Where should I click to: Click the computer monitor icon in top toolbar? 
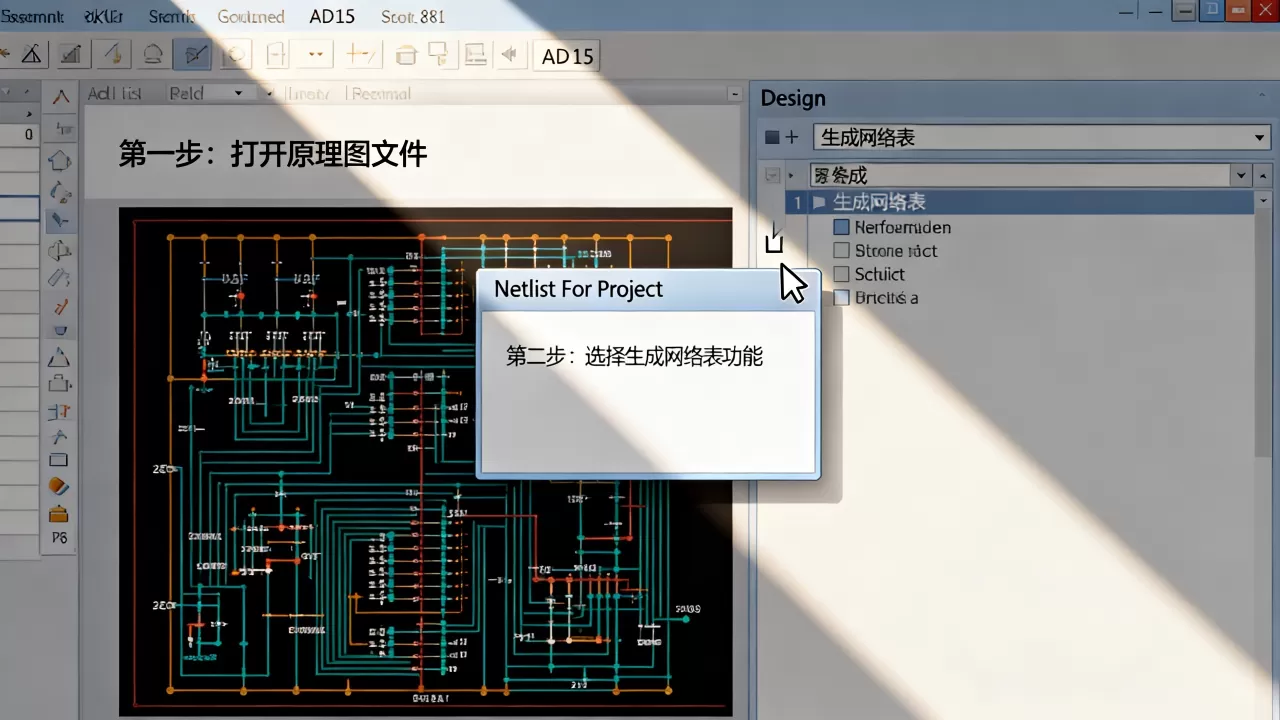coord(476,55)
